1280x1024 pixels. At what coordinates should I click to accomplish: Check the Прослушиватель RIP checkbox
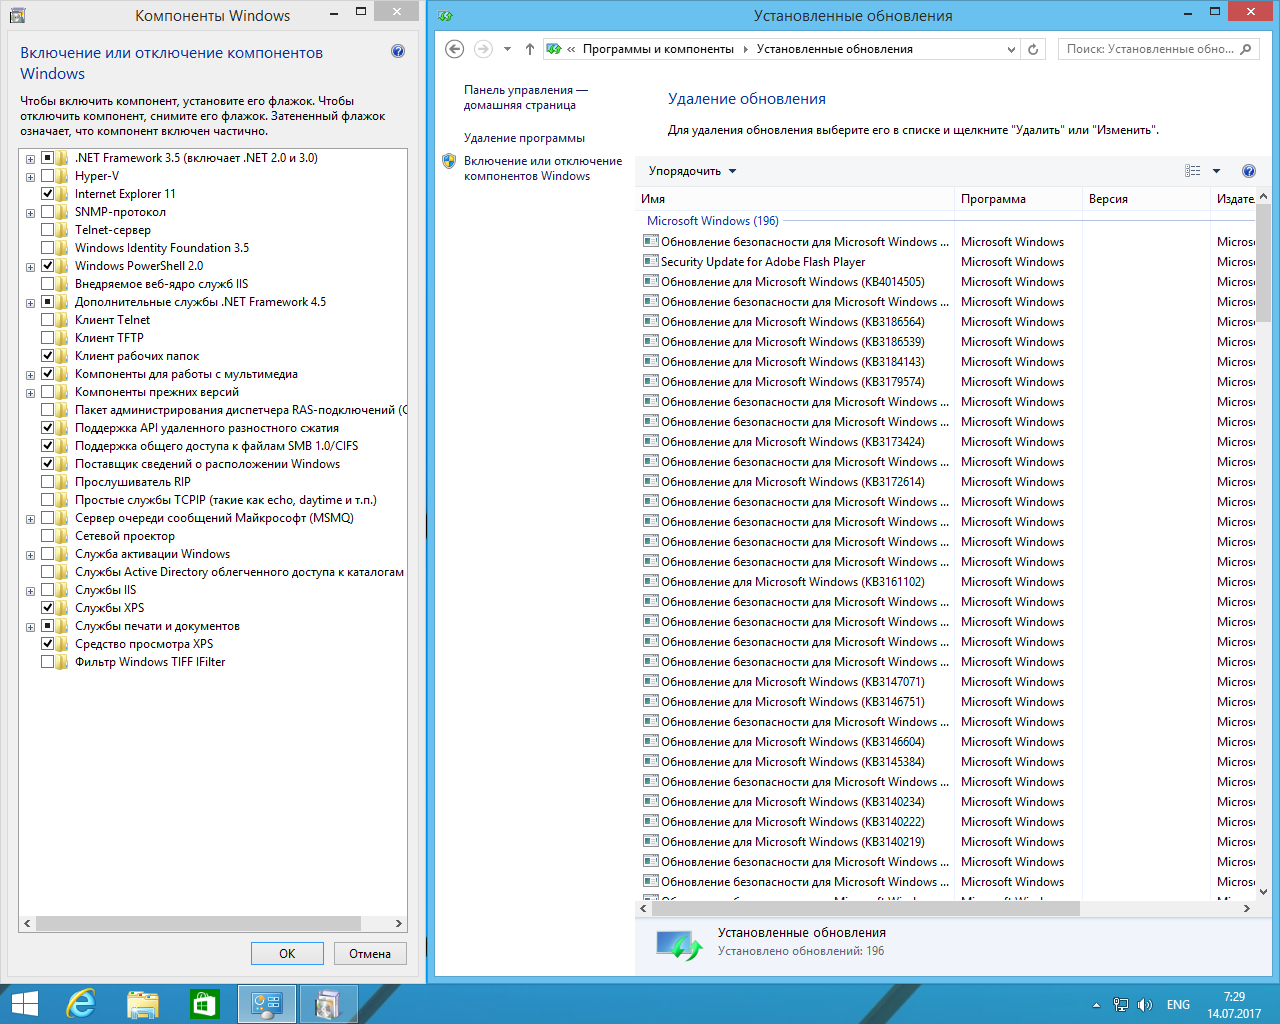point(47,482)
